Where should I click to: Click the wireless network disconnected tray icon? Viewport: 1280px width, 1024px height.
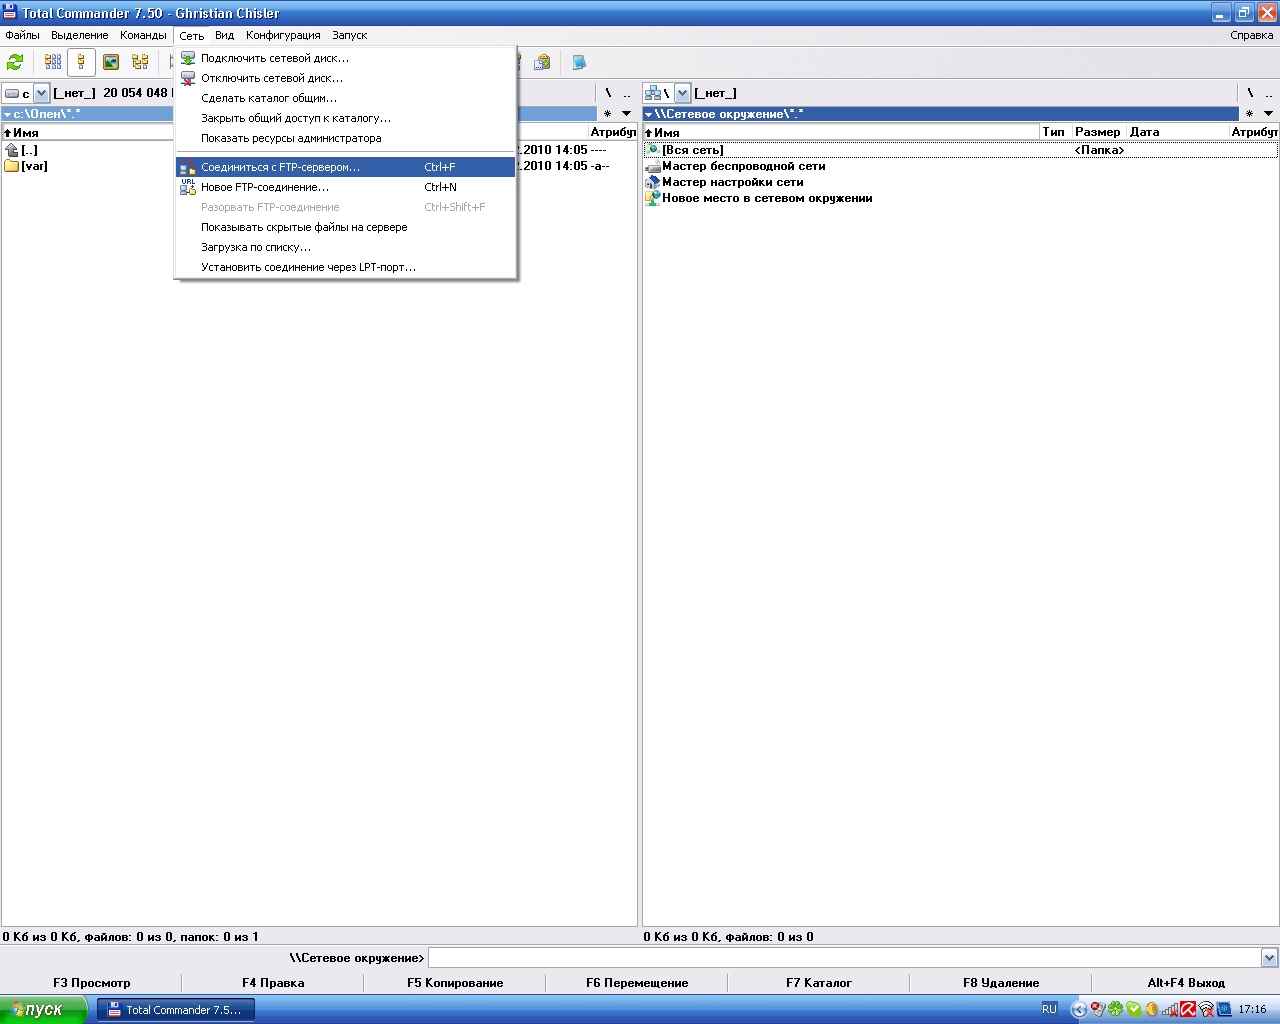[1206, 1009]
